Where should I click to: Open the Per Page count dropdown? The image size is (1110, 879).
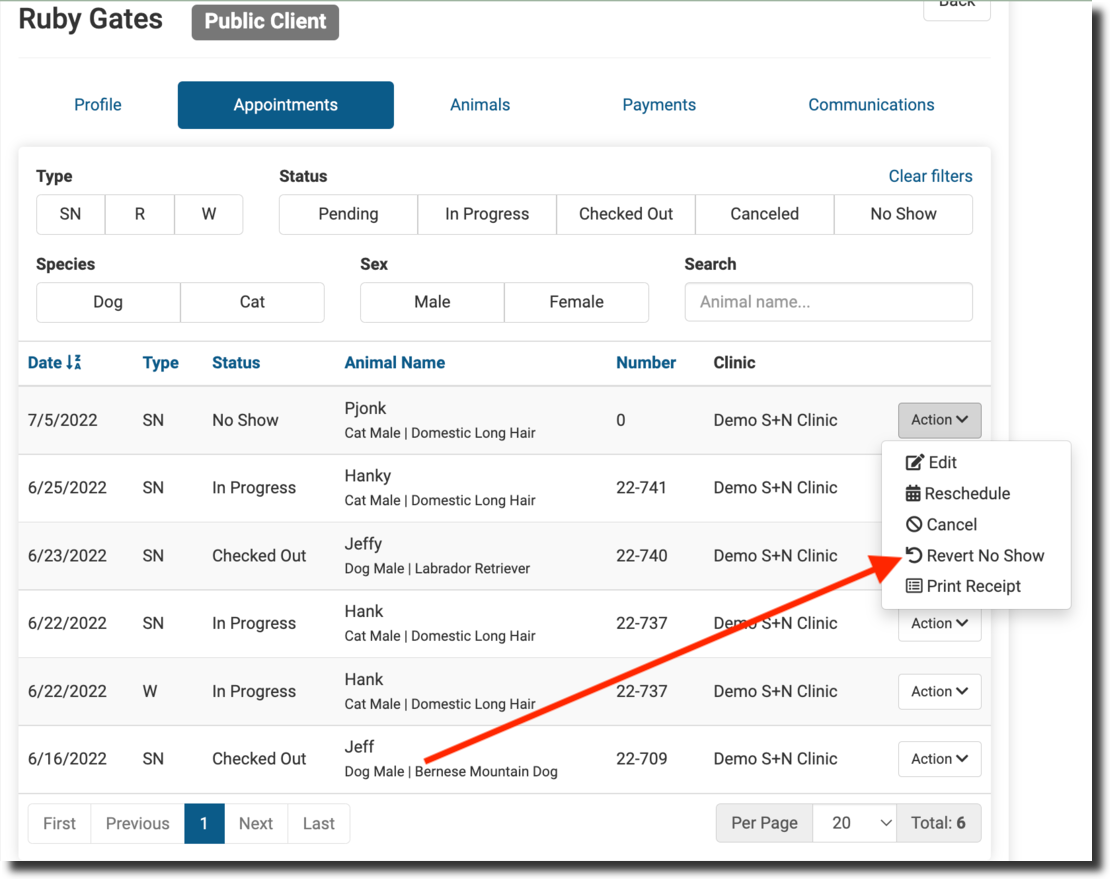click(854, 823)
